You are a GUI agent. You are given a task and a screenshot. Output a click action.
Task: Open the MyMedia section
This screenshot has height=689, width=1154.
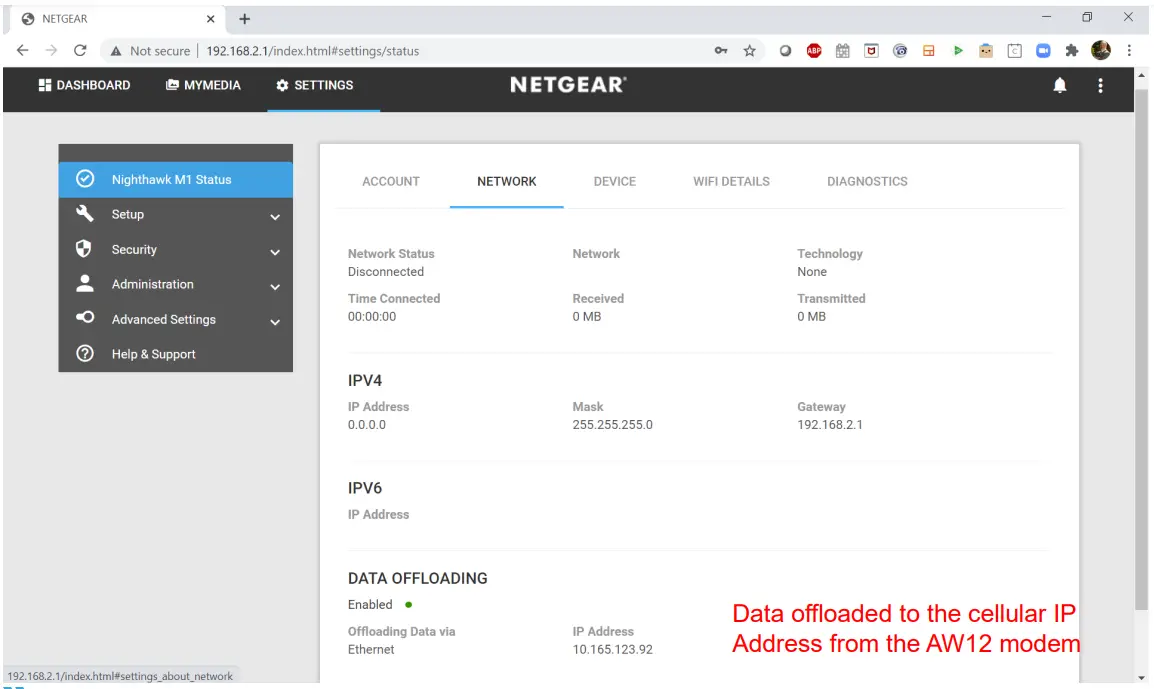point(203,85)
